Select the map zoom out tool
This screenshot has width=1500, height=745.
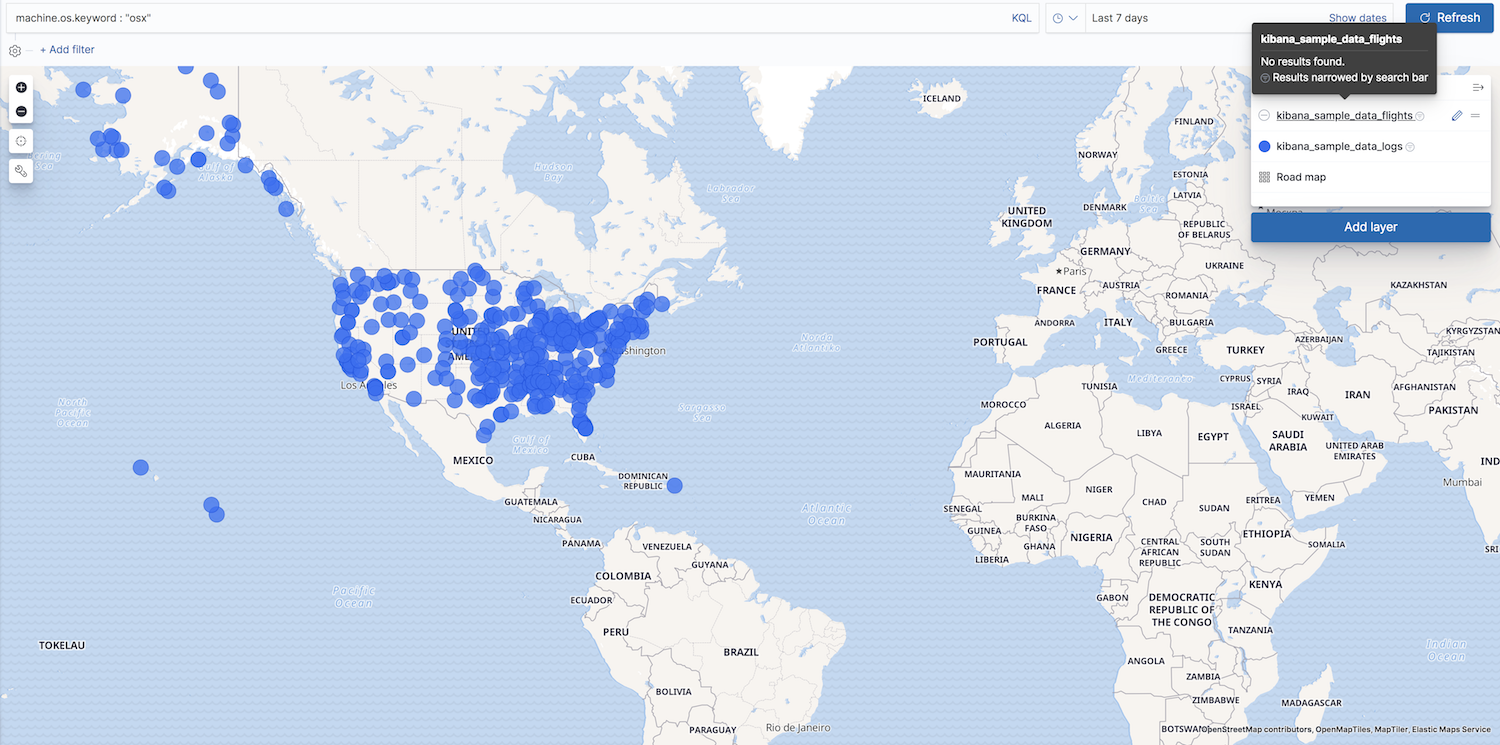20,111
